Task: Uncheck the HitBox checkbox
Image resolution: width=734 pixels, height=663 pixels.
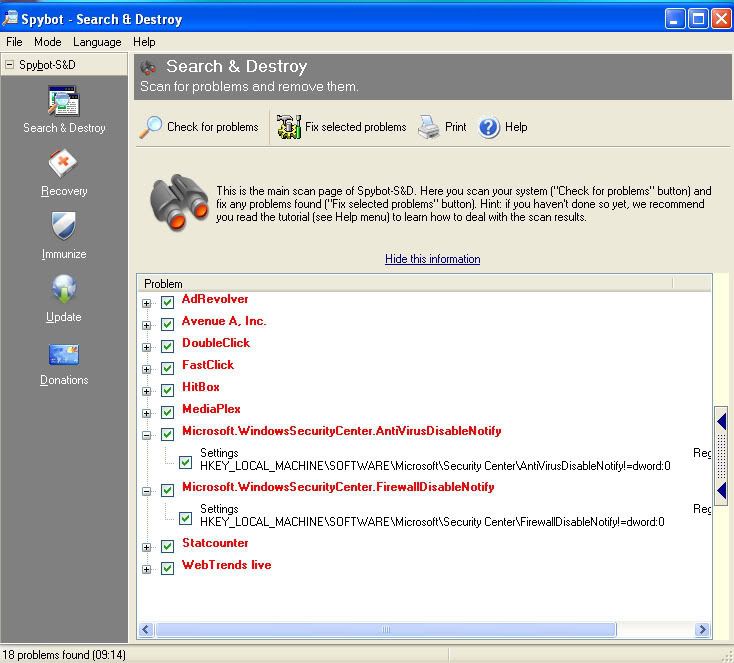Action: (167, 390)
